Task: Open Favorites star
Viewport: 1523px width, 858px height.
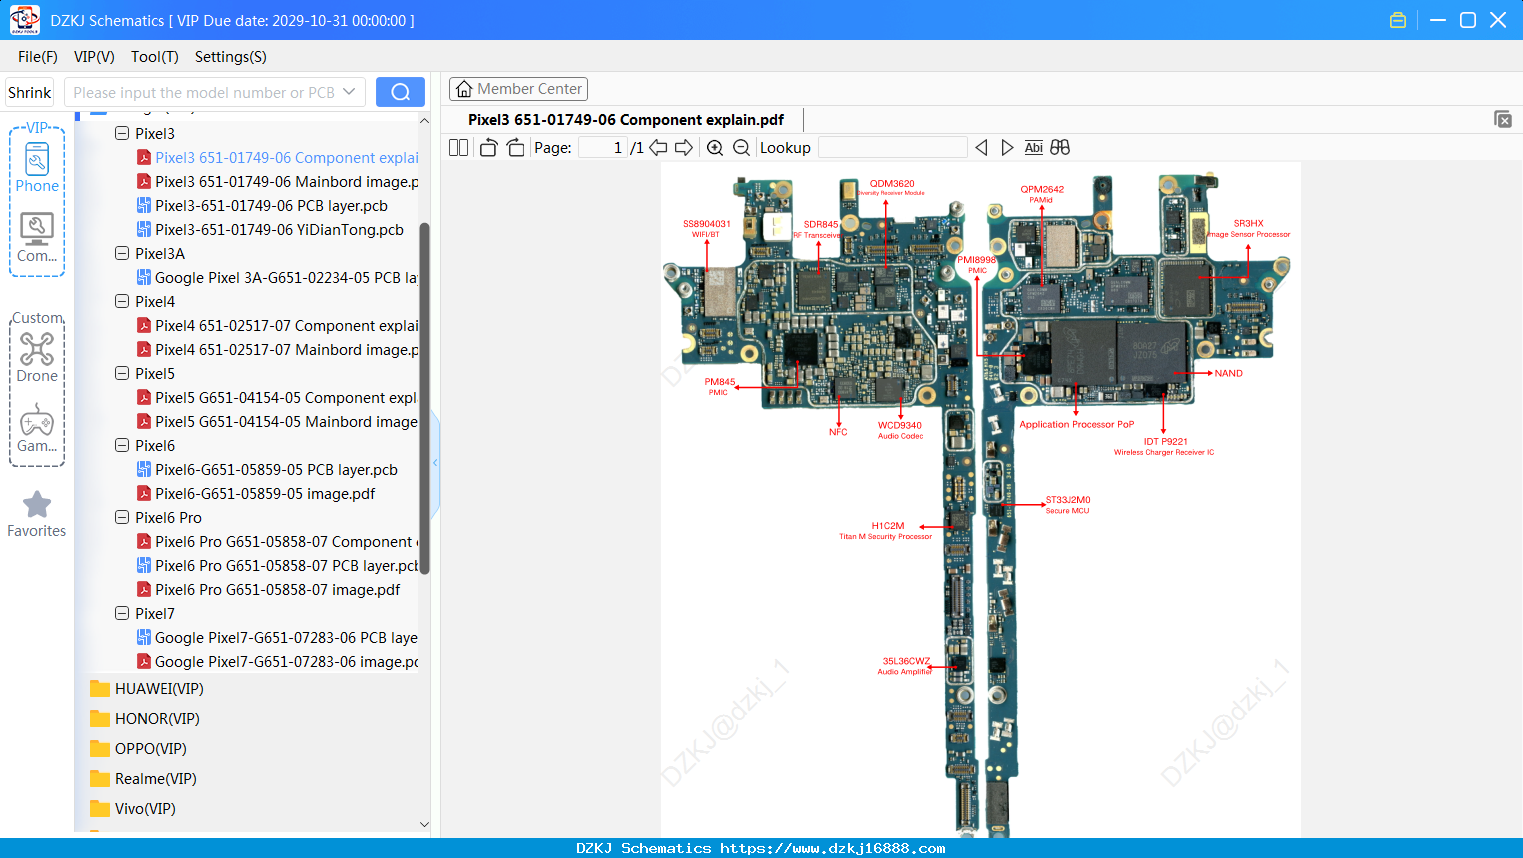Action: (37, 514)
